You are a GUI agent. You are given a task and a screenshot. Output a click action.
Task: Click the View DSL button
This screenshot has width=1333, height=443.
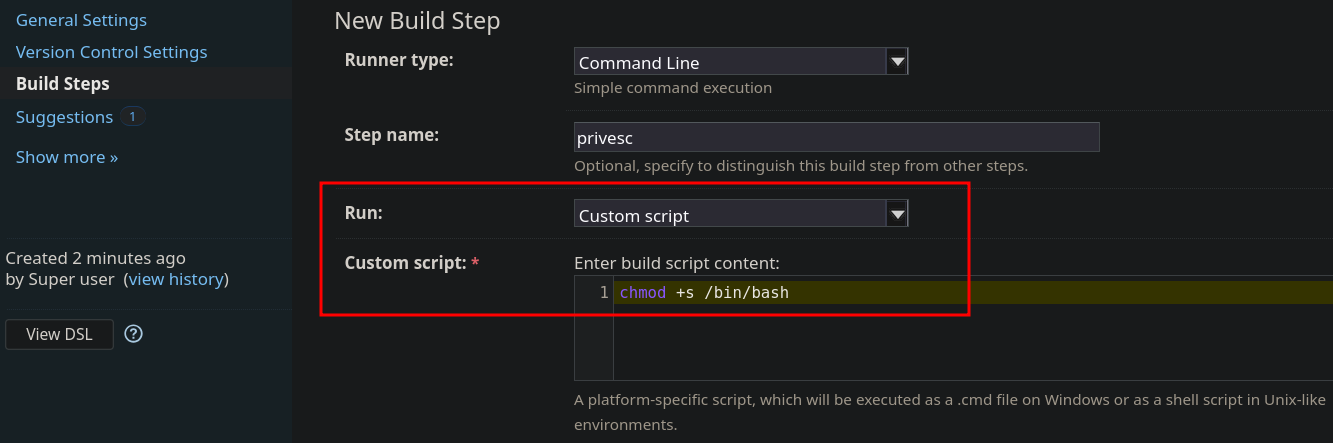[x=59, y=334]
